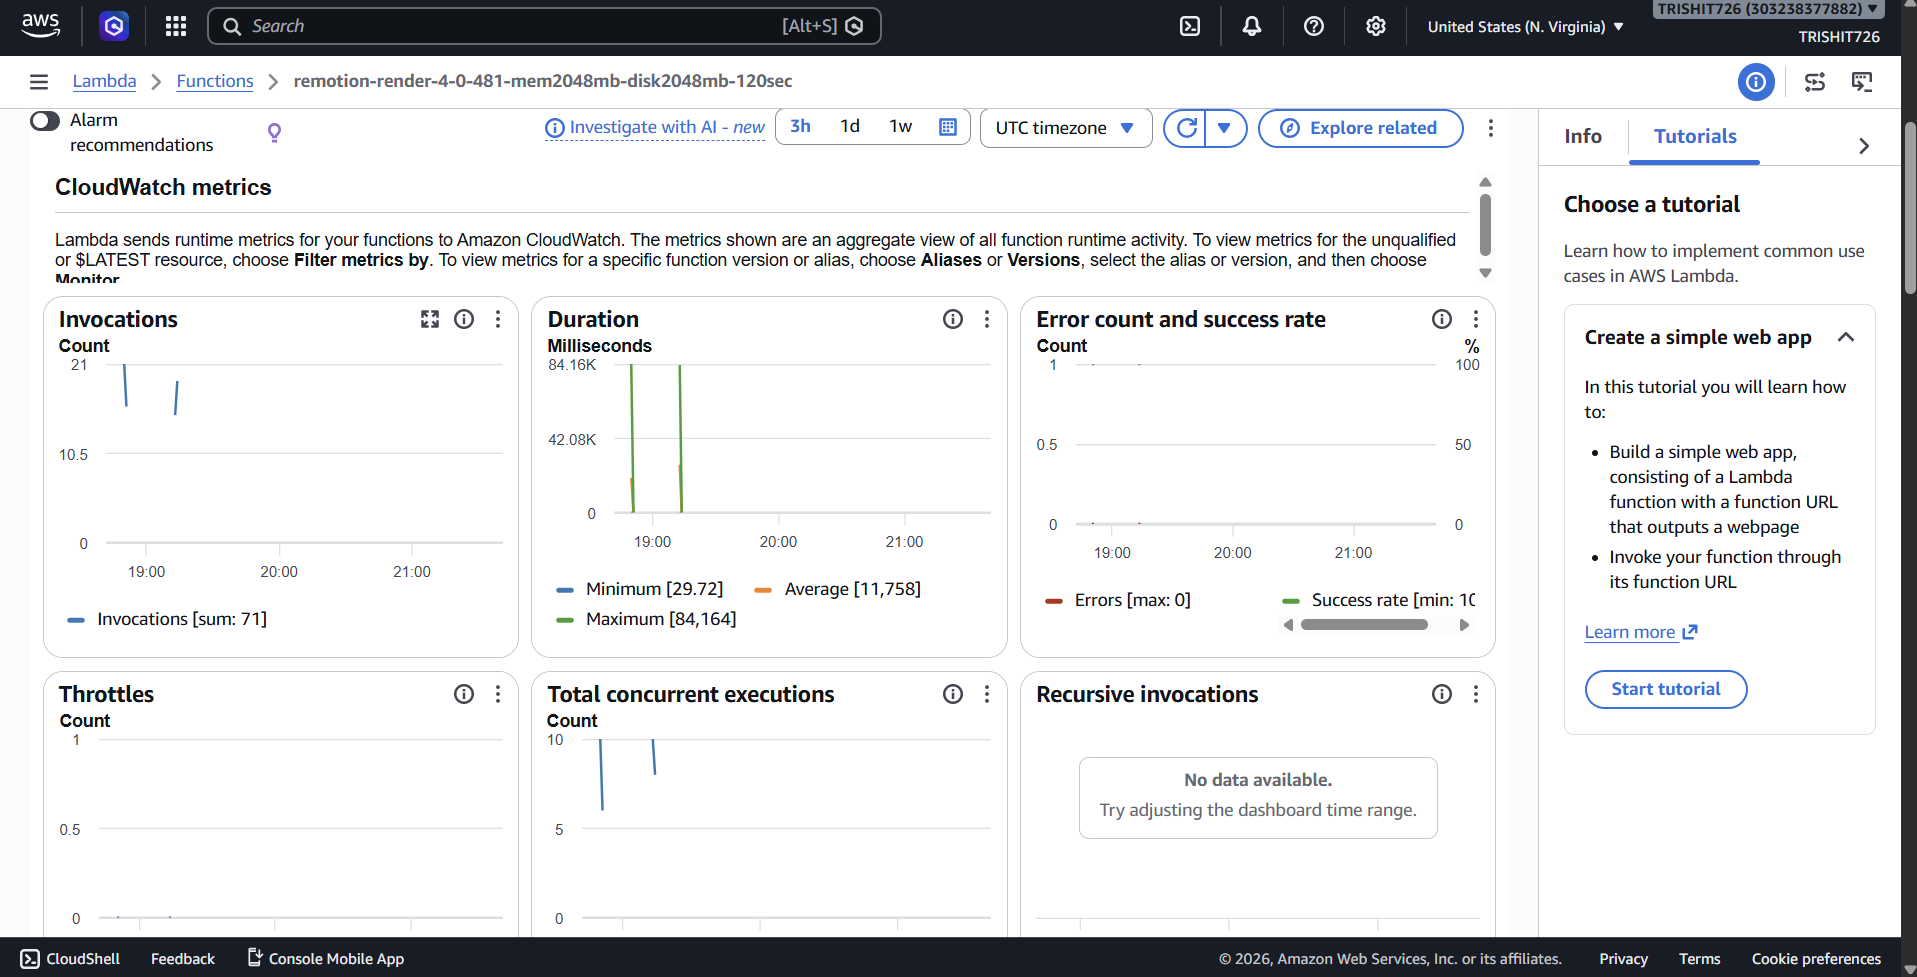
Task: Select the 1w time range
Action: point(901,127)
